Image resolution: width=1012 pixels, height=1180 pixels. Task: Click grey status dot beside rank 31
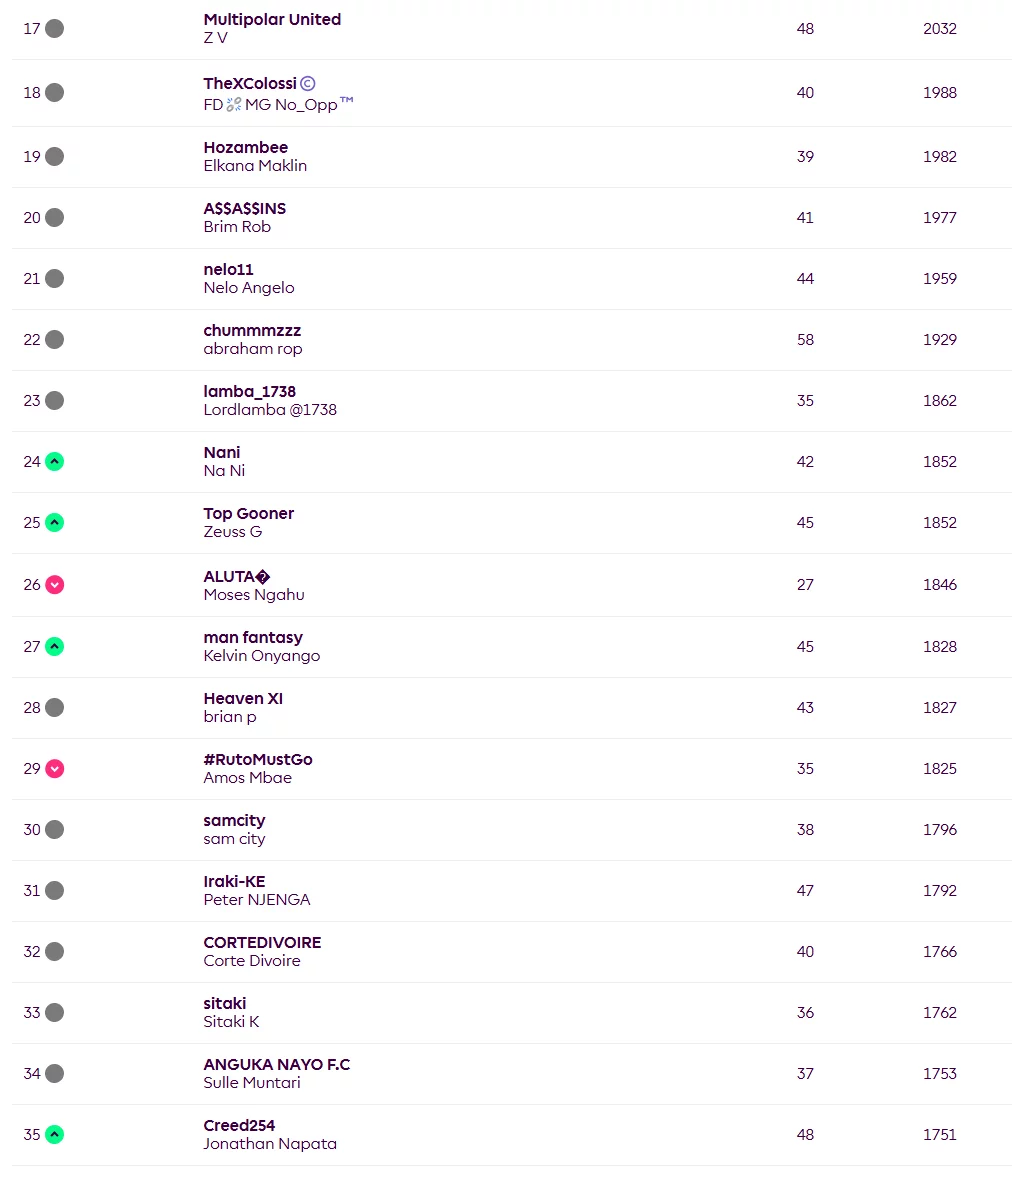point(55,891)
